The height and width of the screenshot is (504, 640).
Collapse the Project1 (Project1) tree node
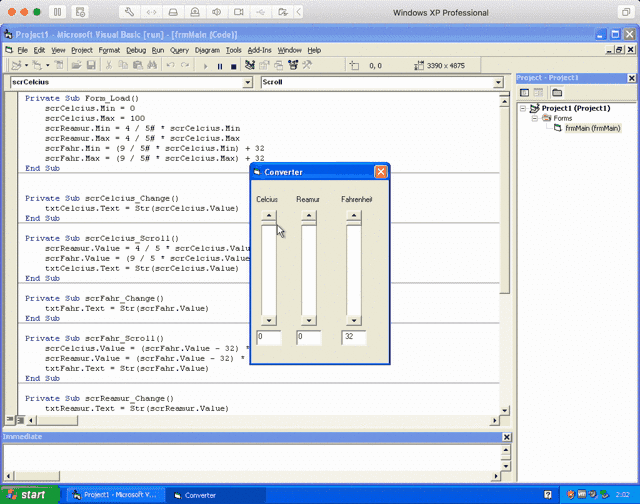pyautogui.click(x=523, y=109)
